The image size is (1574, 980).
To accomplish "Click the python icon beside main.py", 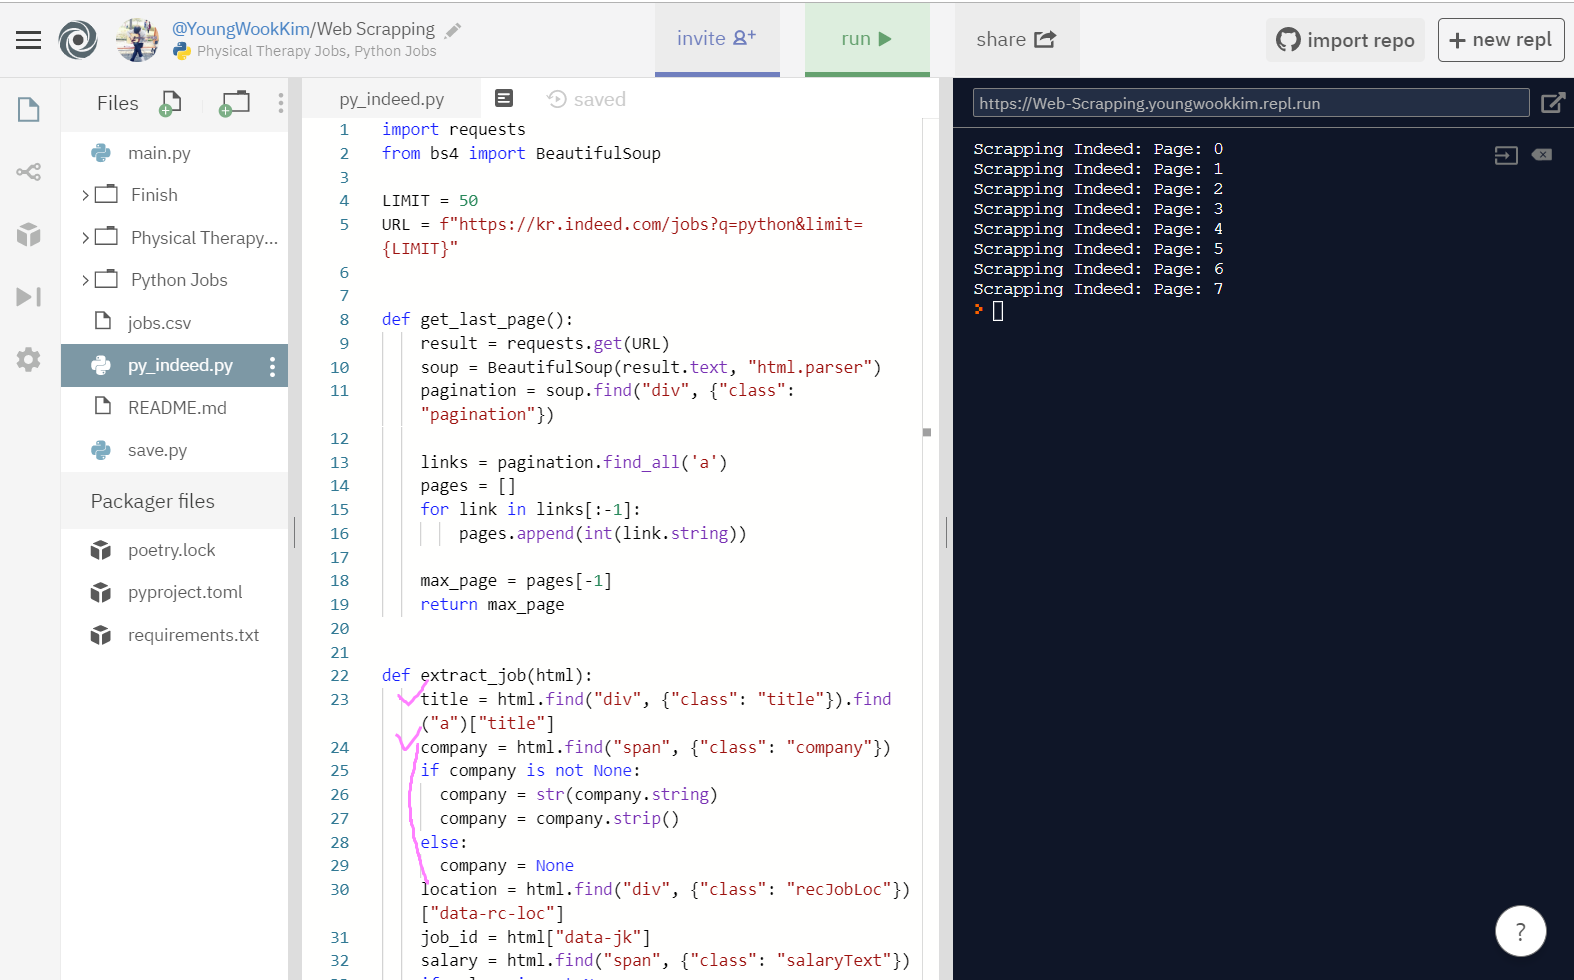I will coord(101,153).
